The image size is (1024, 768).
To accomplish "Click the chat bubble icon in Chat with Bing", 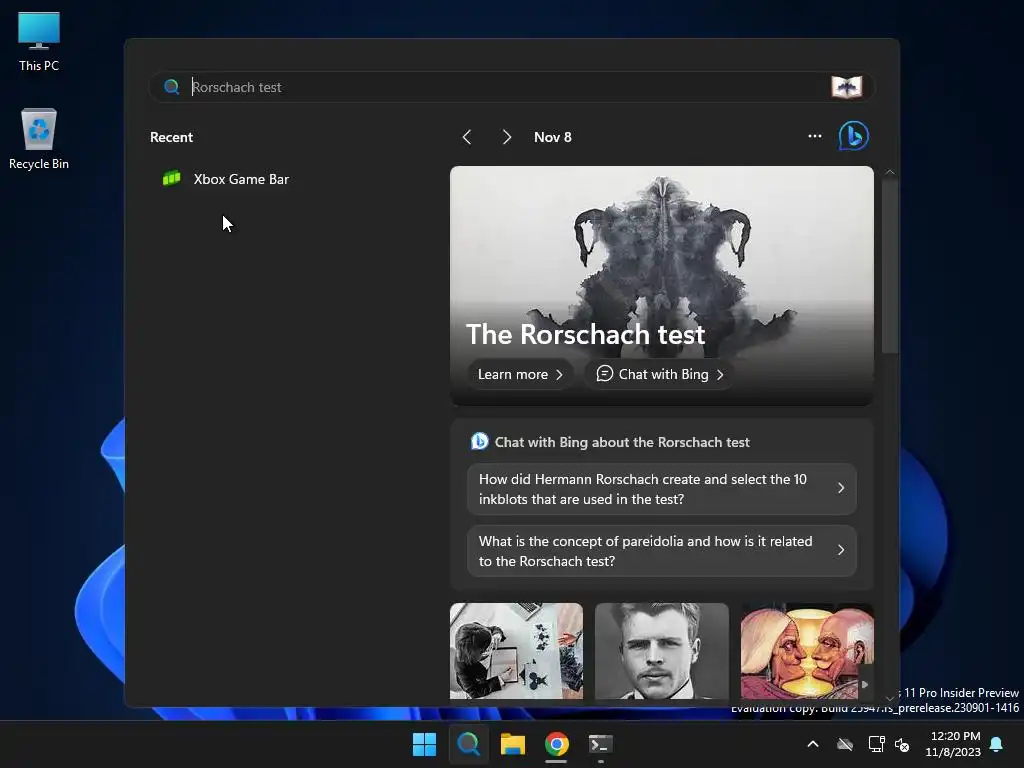I will pyautogui.click(x=605, y=374).
